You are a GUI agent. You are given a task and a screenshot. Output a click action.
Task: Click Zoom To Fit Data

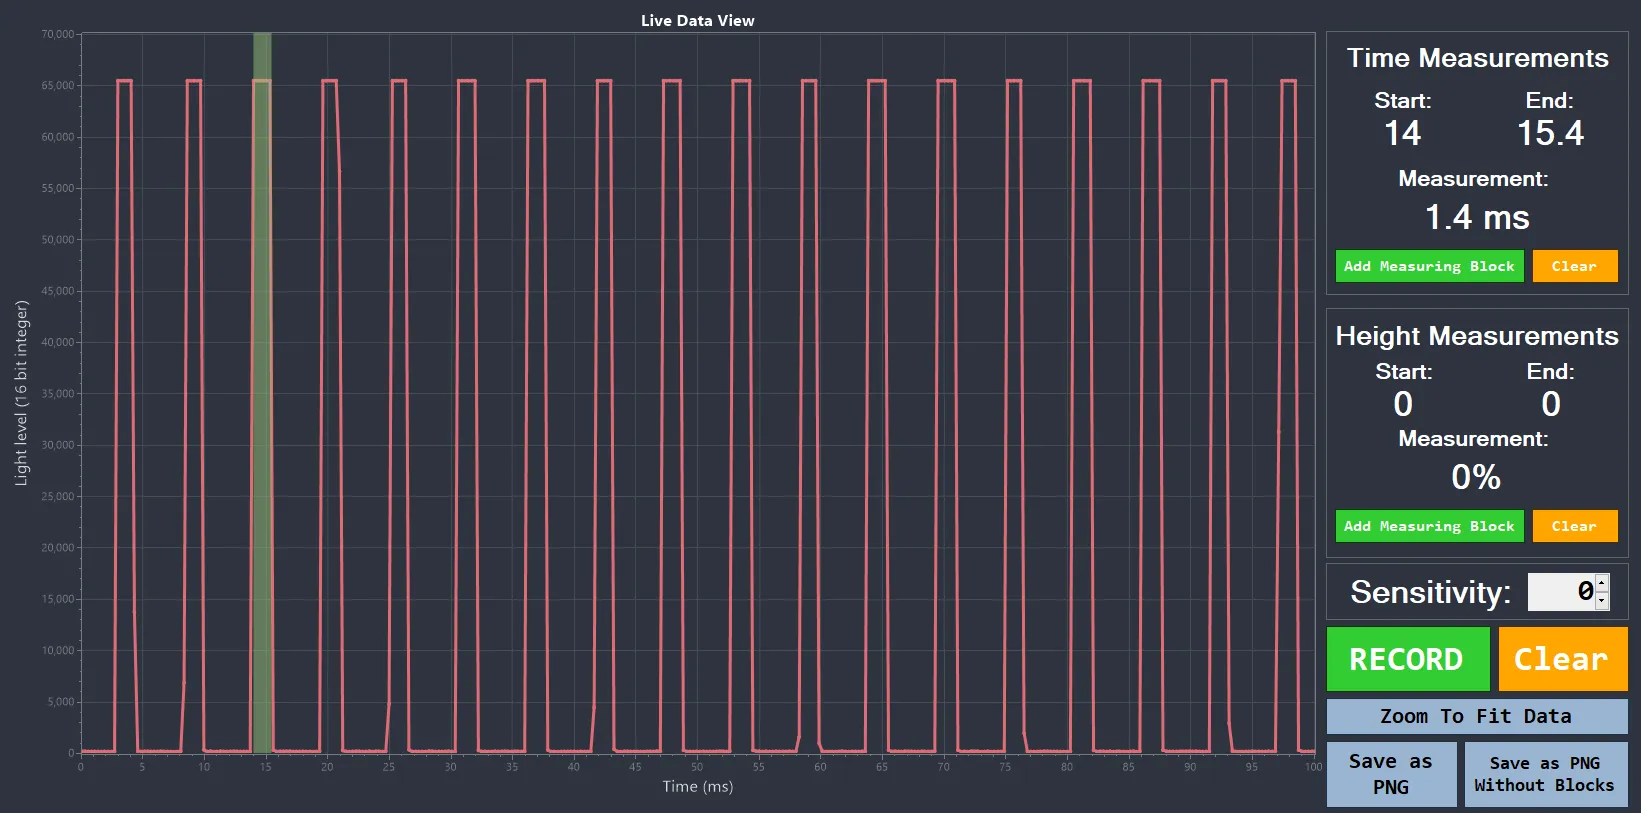(1476, 716)
